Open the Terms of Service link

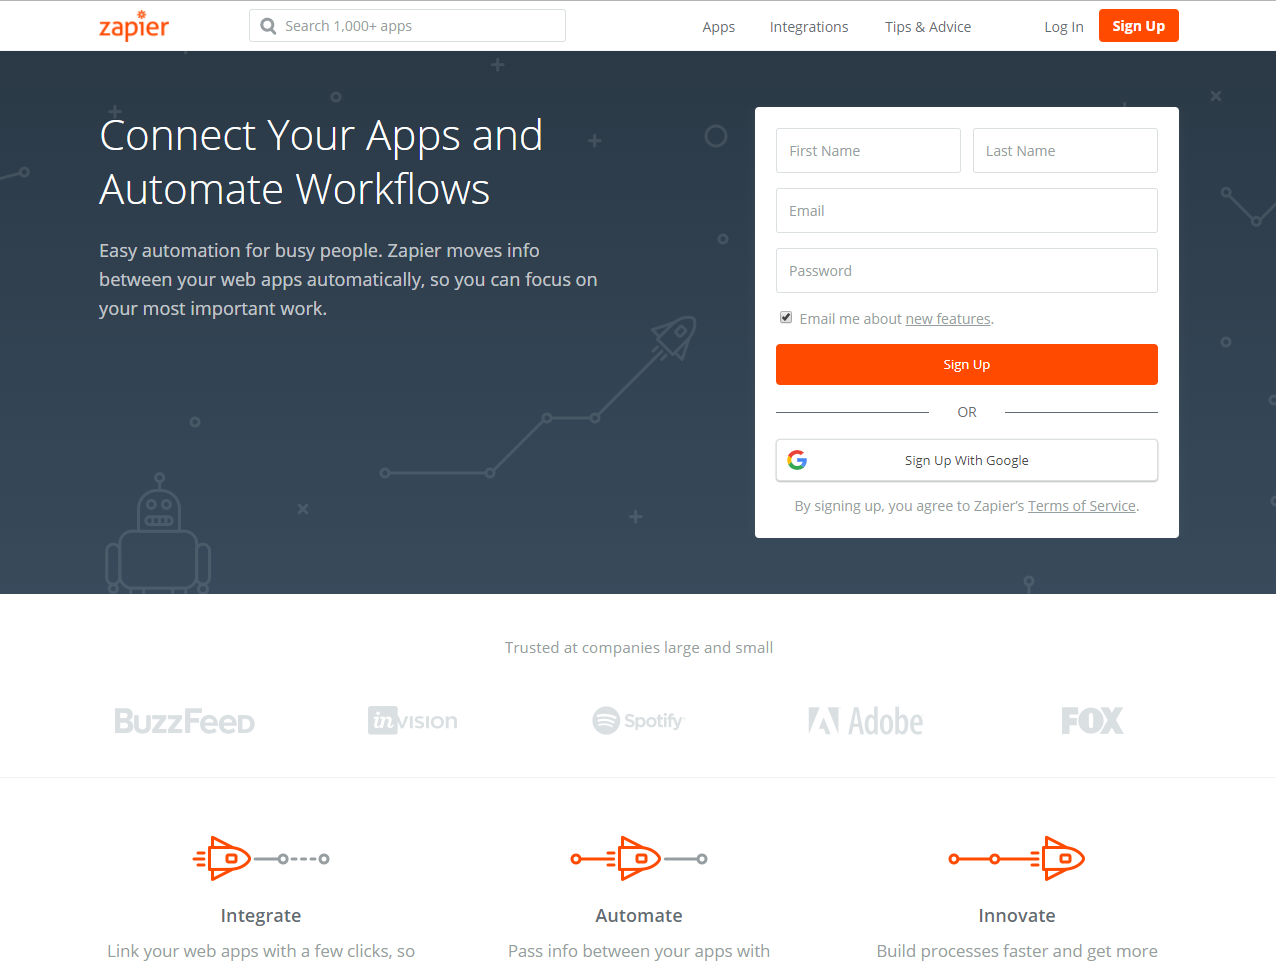[x=1082, y=506]
